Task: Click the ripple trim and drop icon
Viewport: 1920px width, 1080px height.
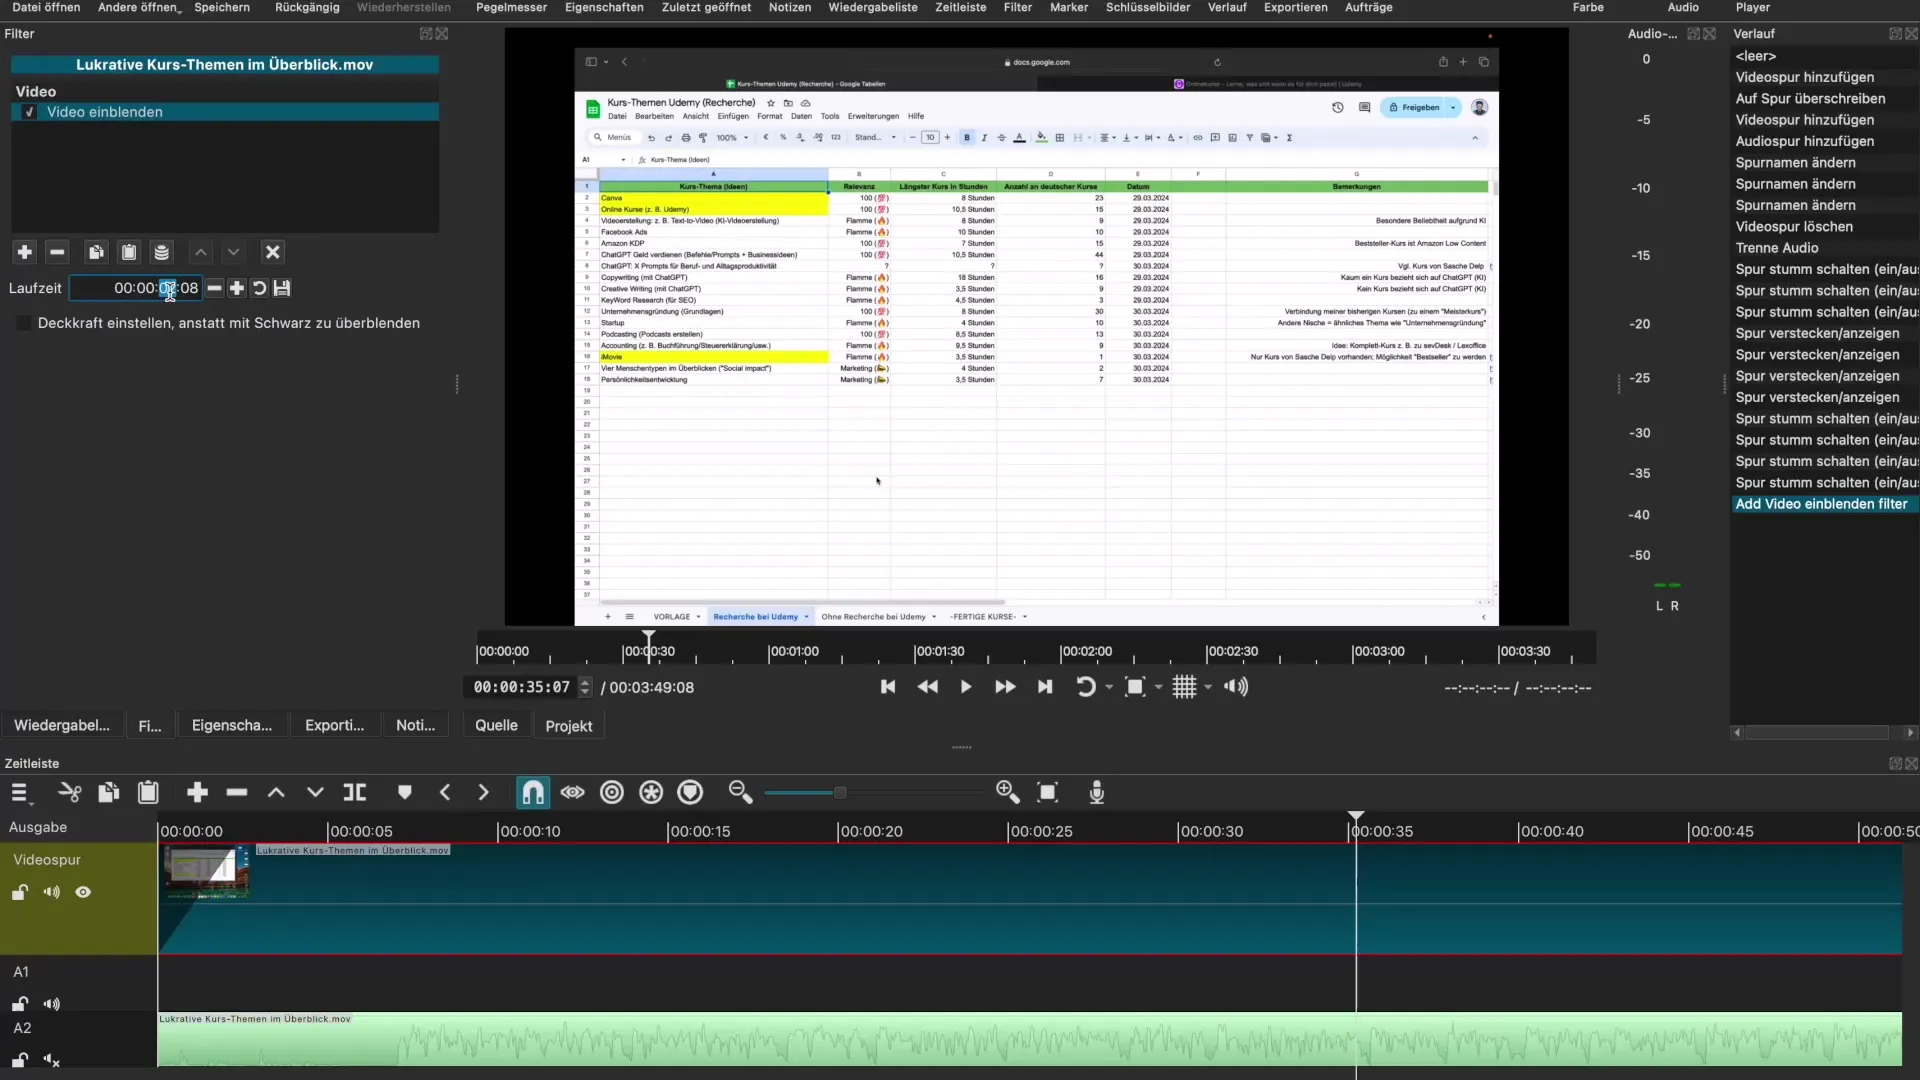Action: [612, 793]
